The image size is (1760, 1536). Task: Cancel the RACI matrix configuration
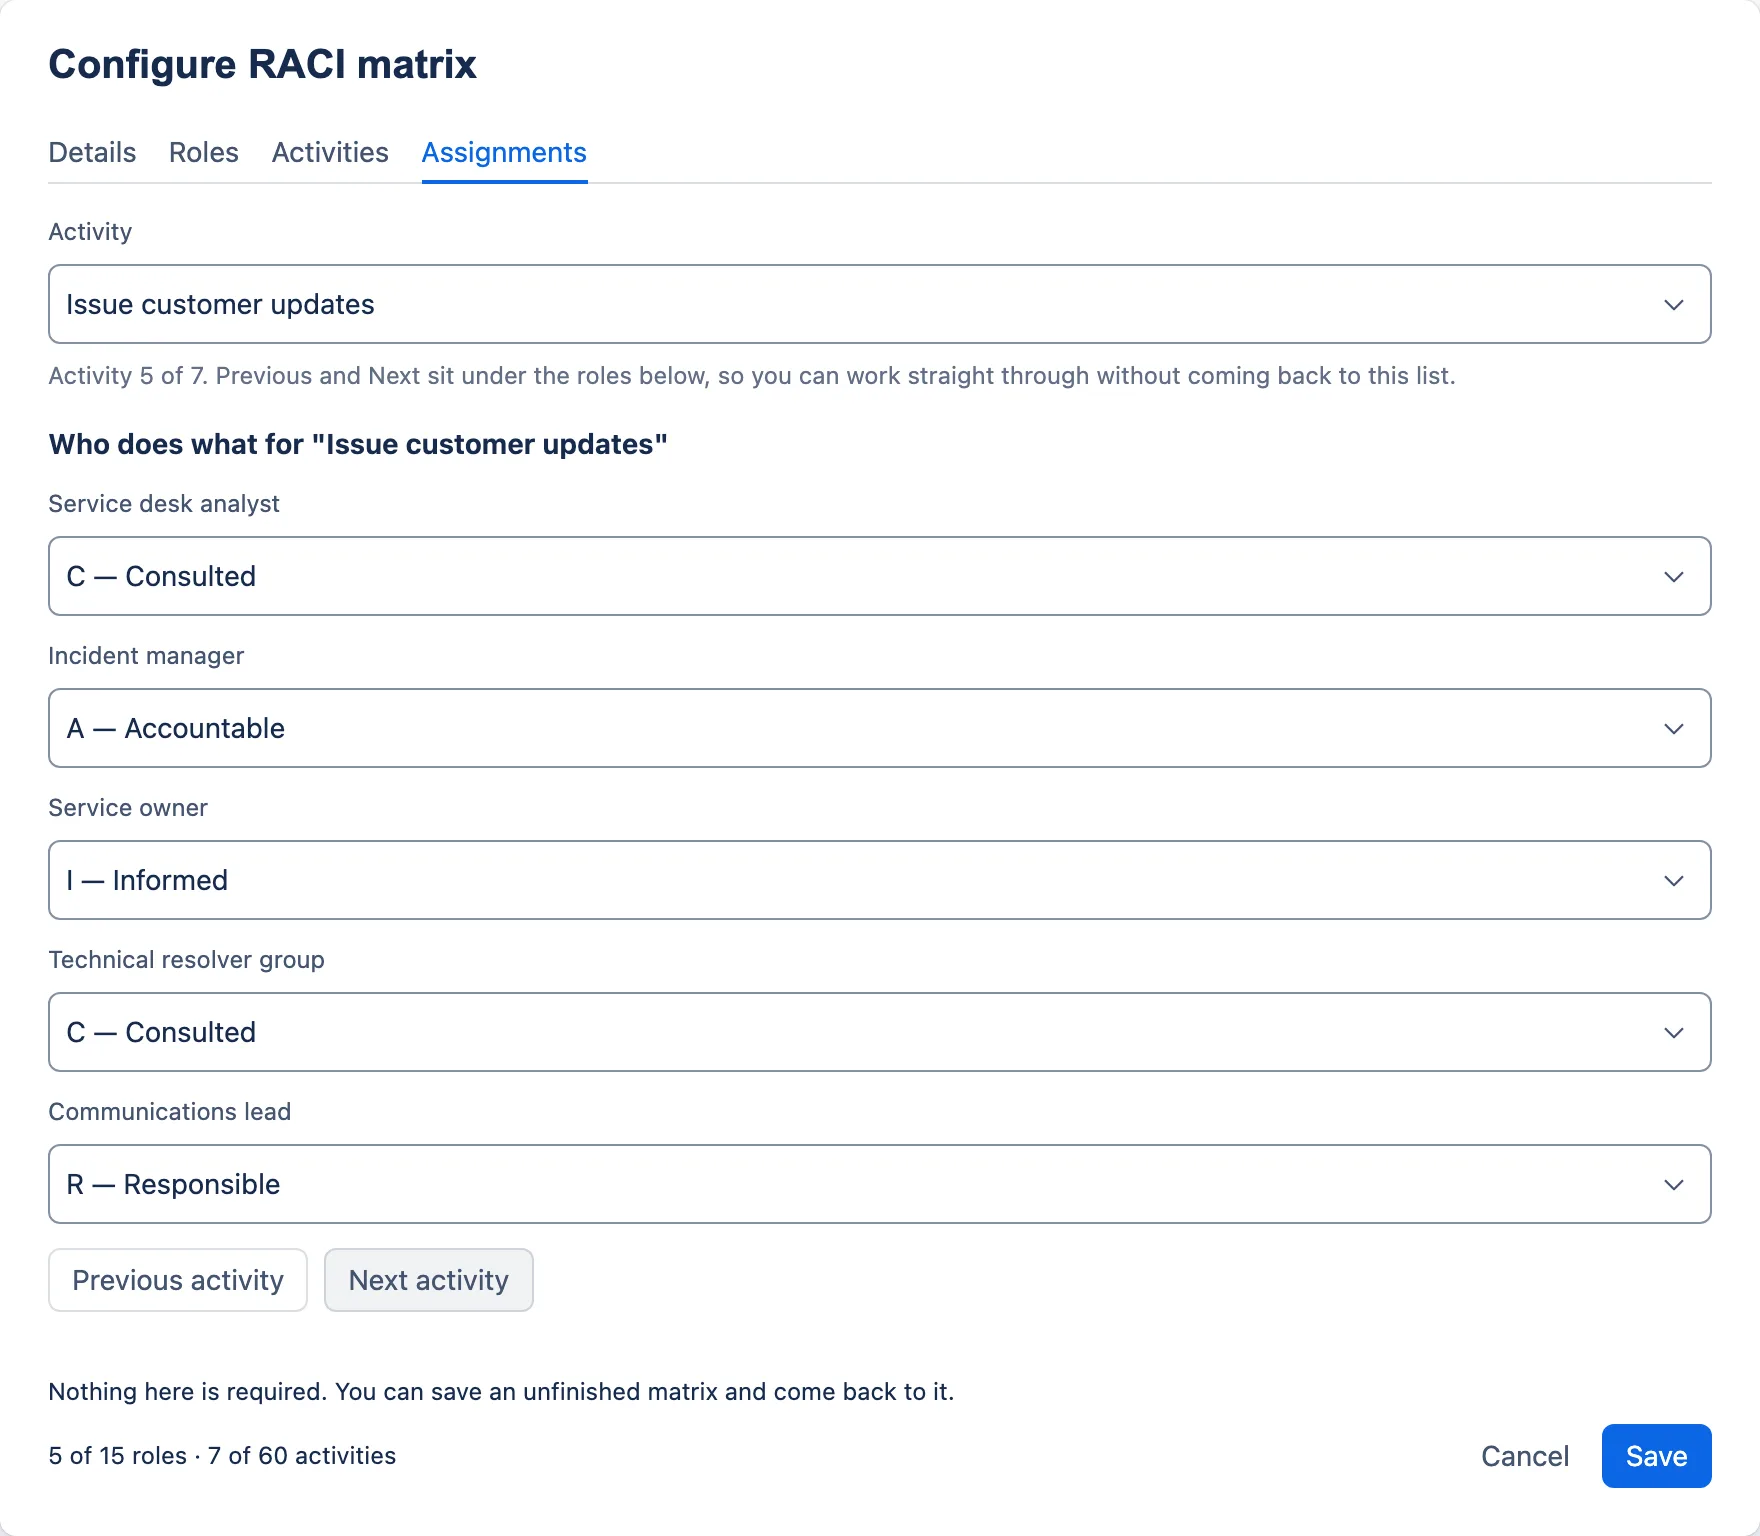tap(1525, 1456)
